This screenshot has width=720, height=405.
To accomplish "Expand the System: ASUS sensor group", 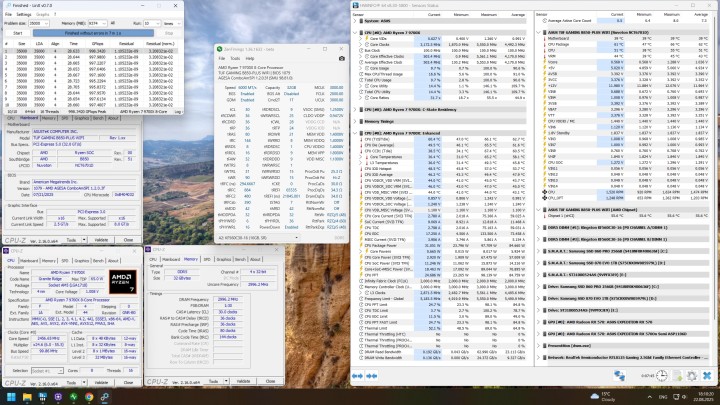I will [355, 21].
